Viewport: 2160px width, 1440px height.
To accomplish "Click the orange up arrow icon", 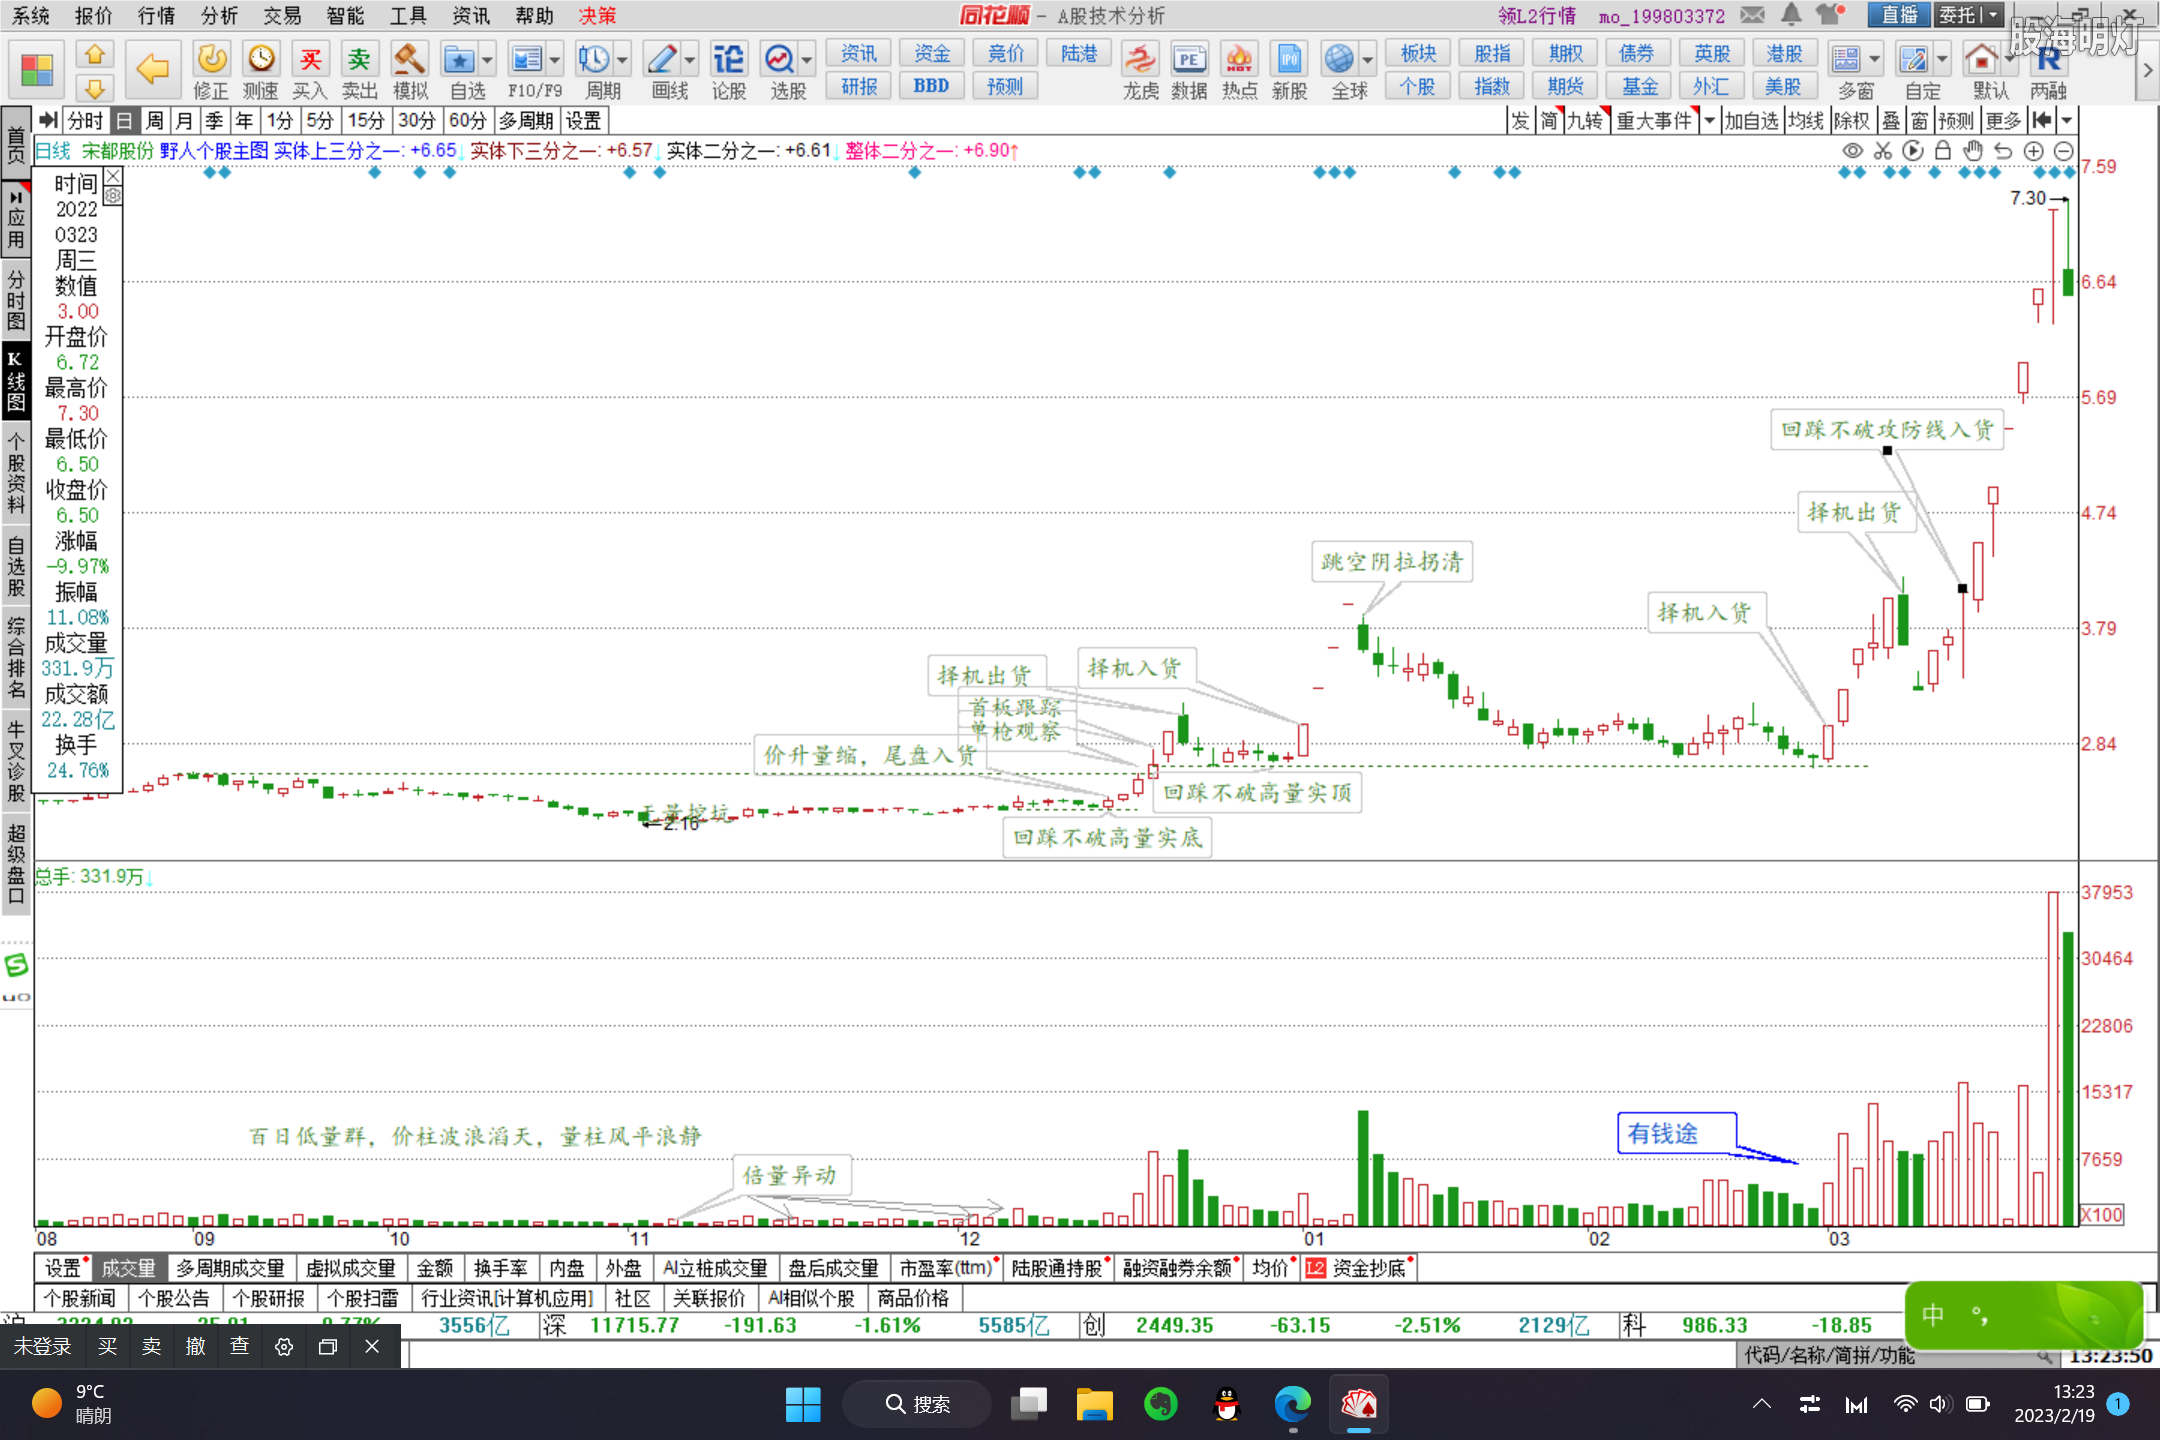I will tap(95, 54).
